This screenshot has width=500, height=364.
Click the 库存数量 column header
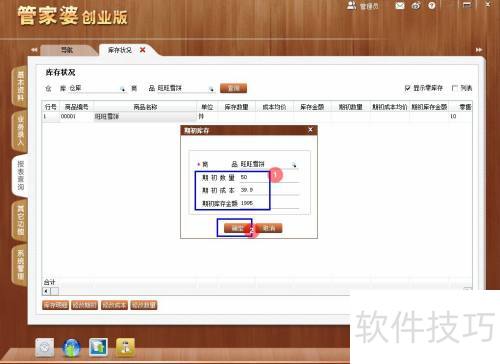pyautogui.click(x=236, y=107)
